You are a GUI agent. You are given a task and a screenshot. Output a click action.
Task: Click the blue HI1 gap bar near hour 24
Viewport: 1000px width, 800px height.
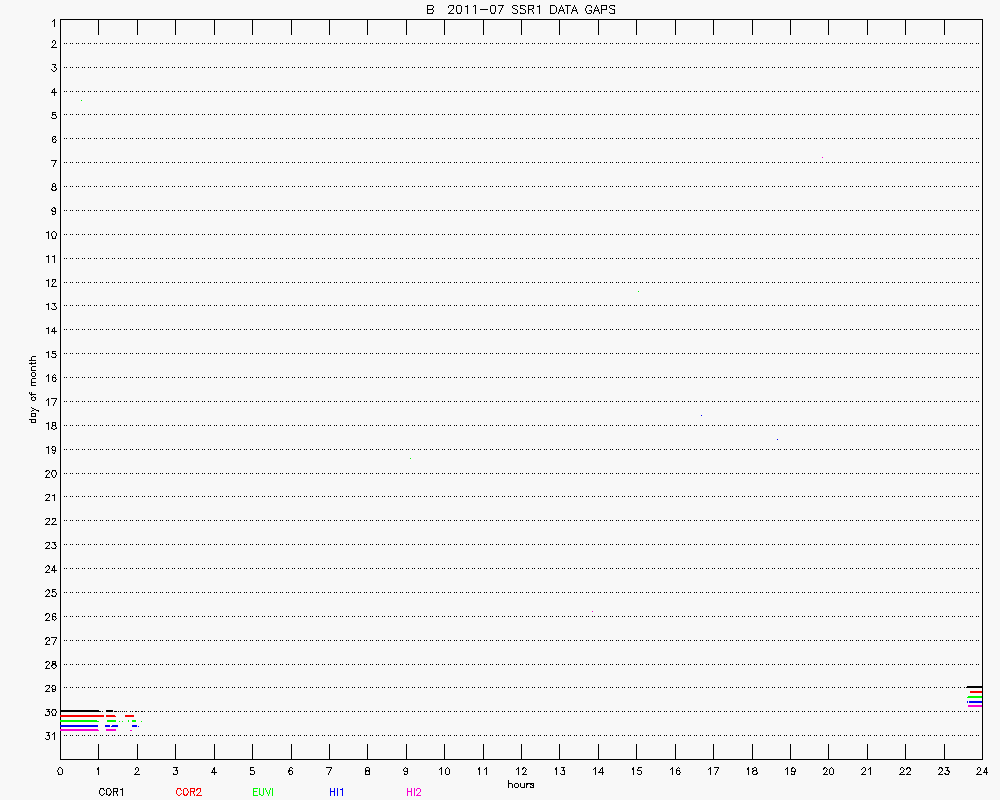click(x=975, y=701)
